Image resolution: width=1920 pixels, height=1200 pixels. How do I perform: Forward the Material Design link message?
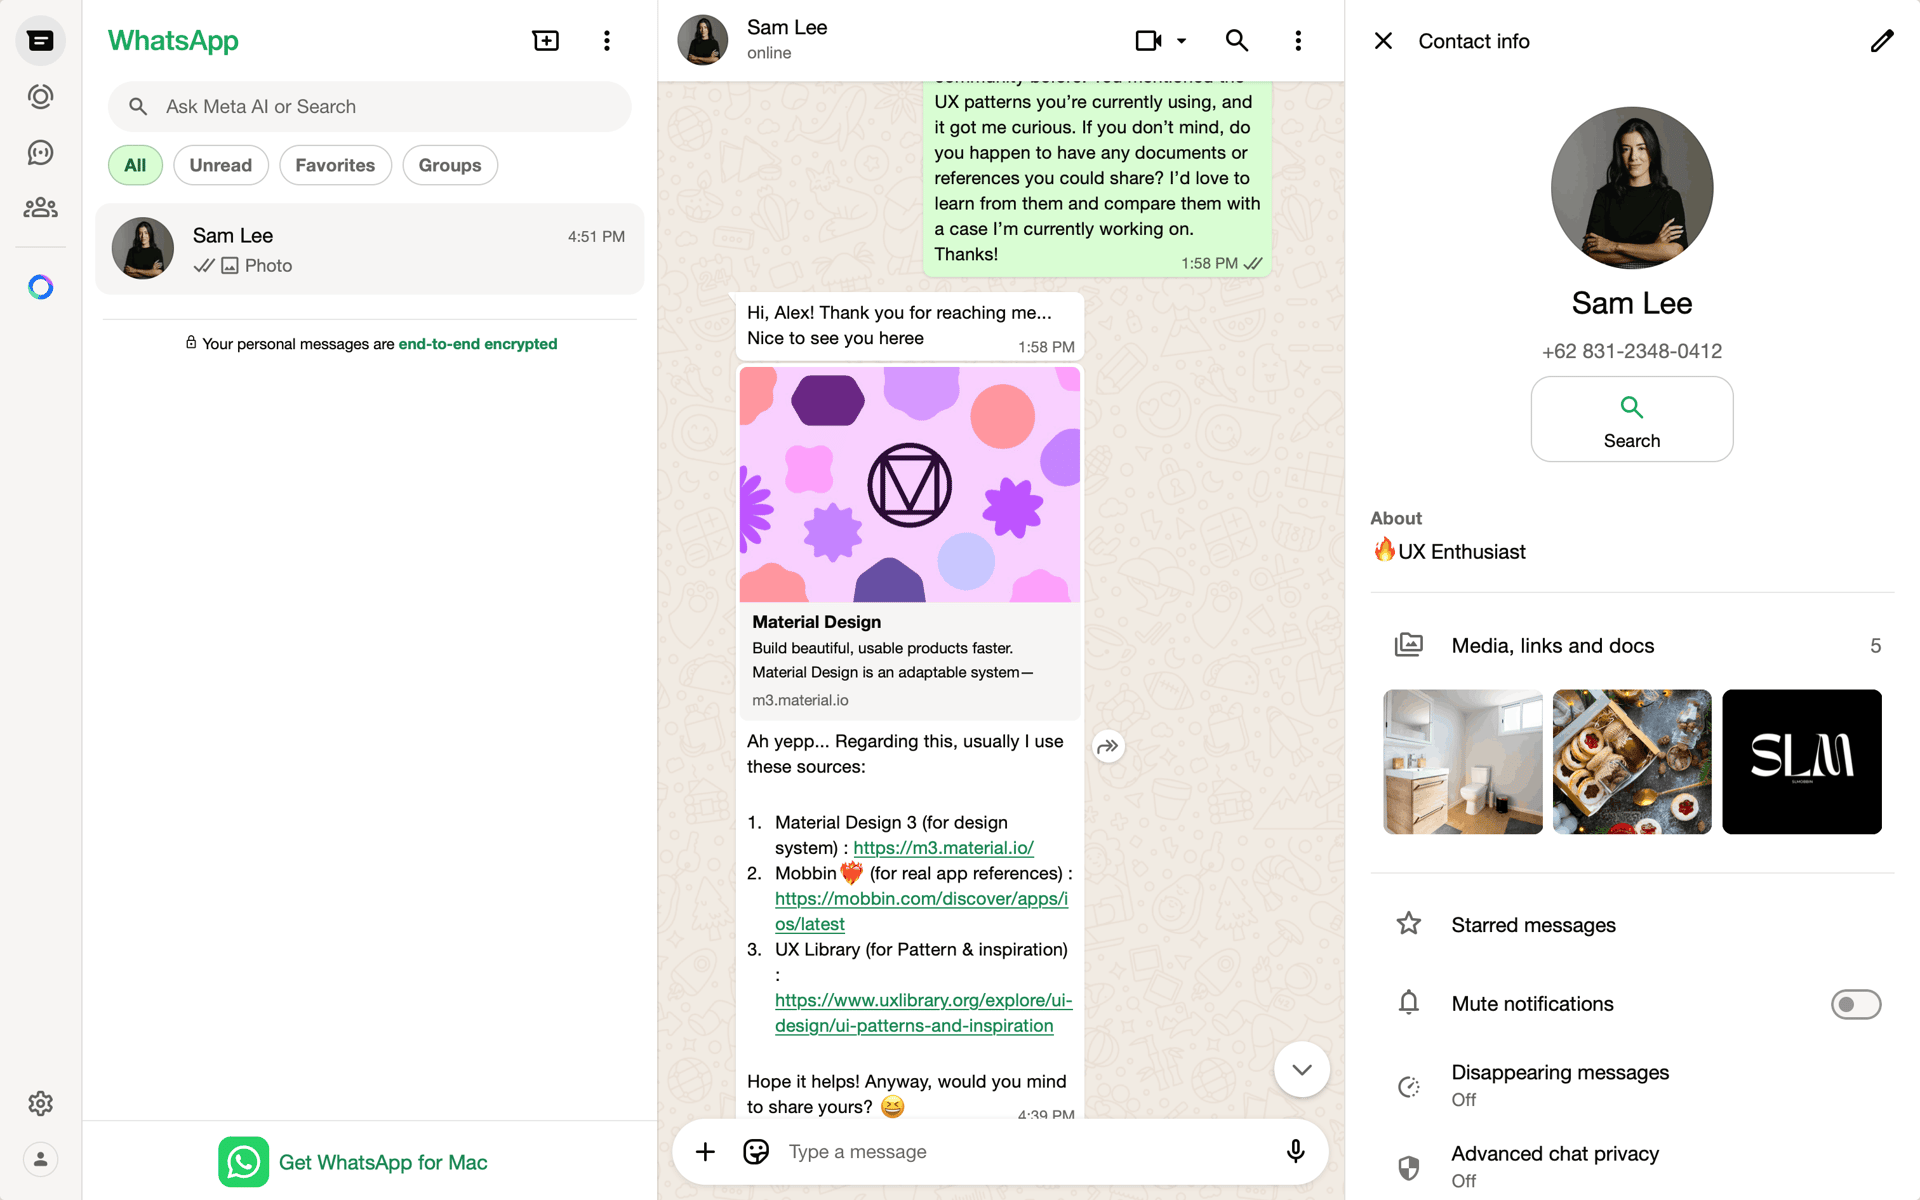[1108, 746]
